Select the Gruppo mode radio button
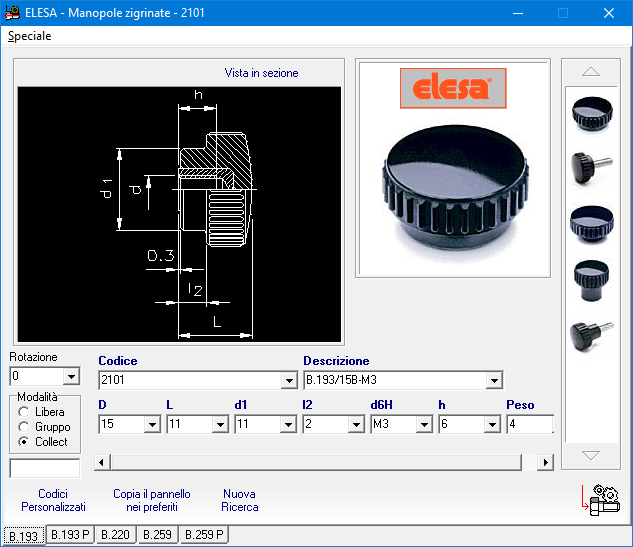The width and height of the screenshot is (633, 547). 23,427
